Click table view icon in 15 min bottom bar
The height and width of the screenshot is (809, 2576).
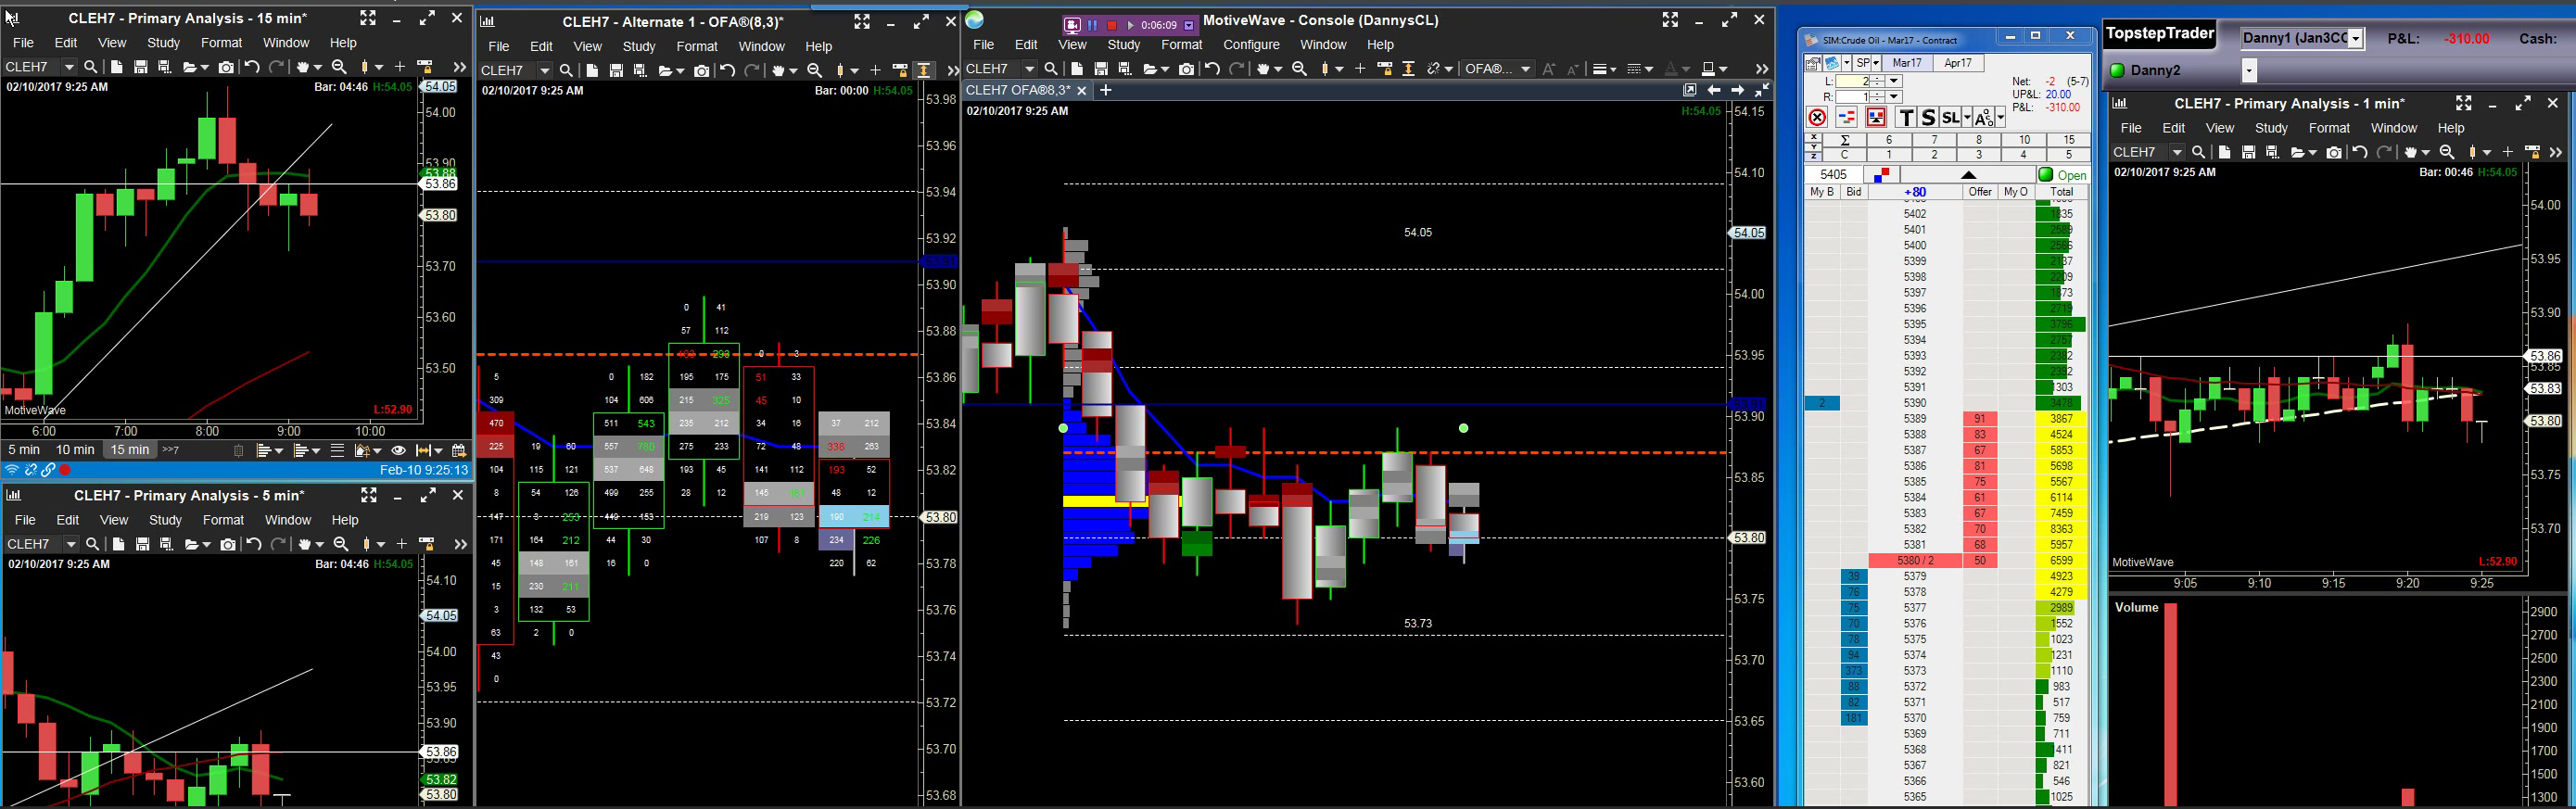pyautogui.click(x=337, y=450)
